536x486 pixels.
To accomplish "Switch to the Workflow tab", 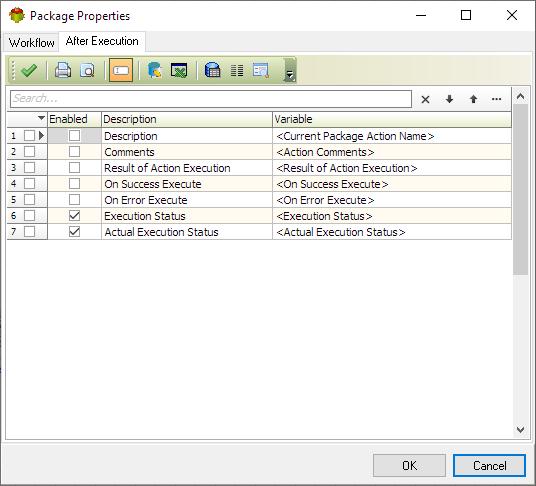I will click(31, 43).
